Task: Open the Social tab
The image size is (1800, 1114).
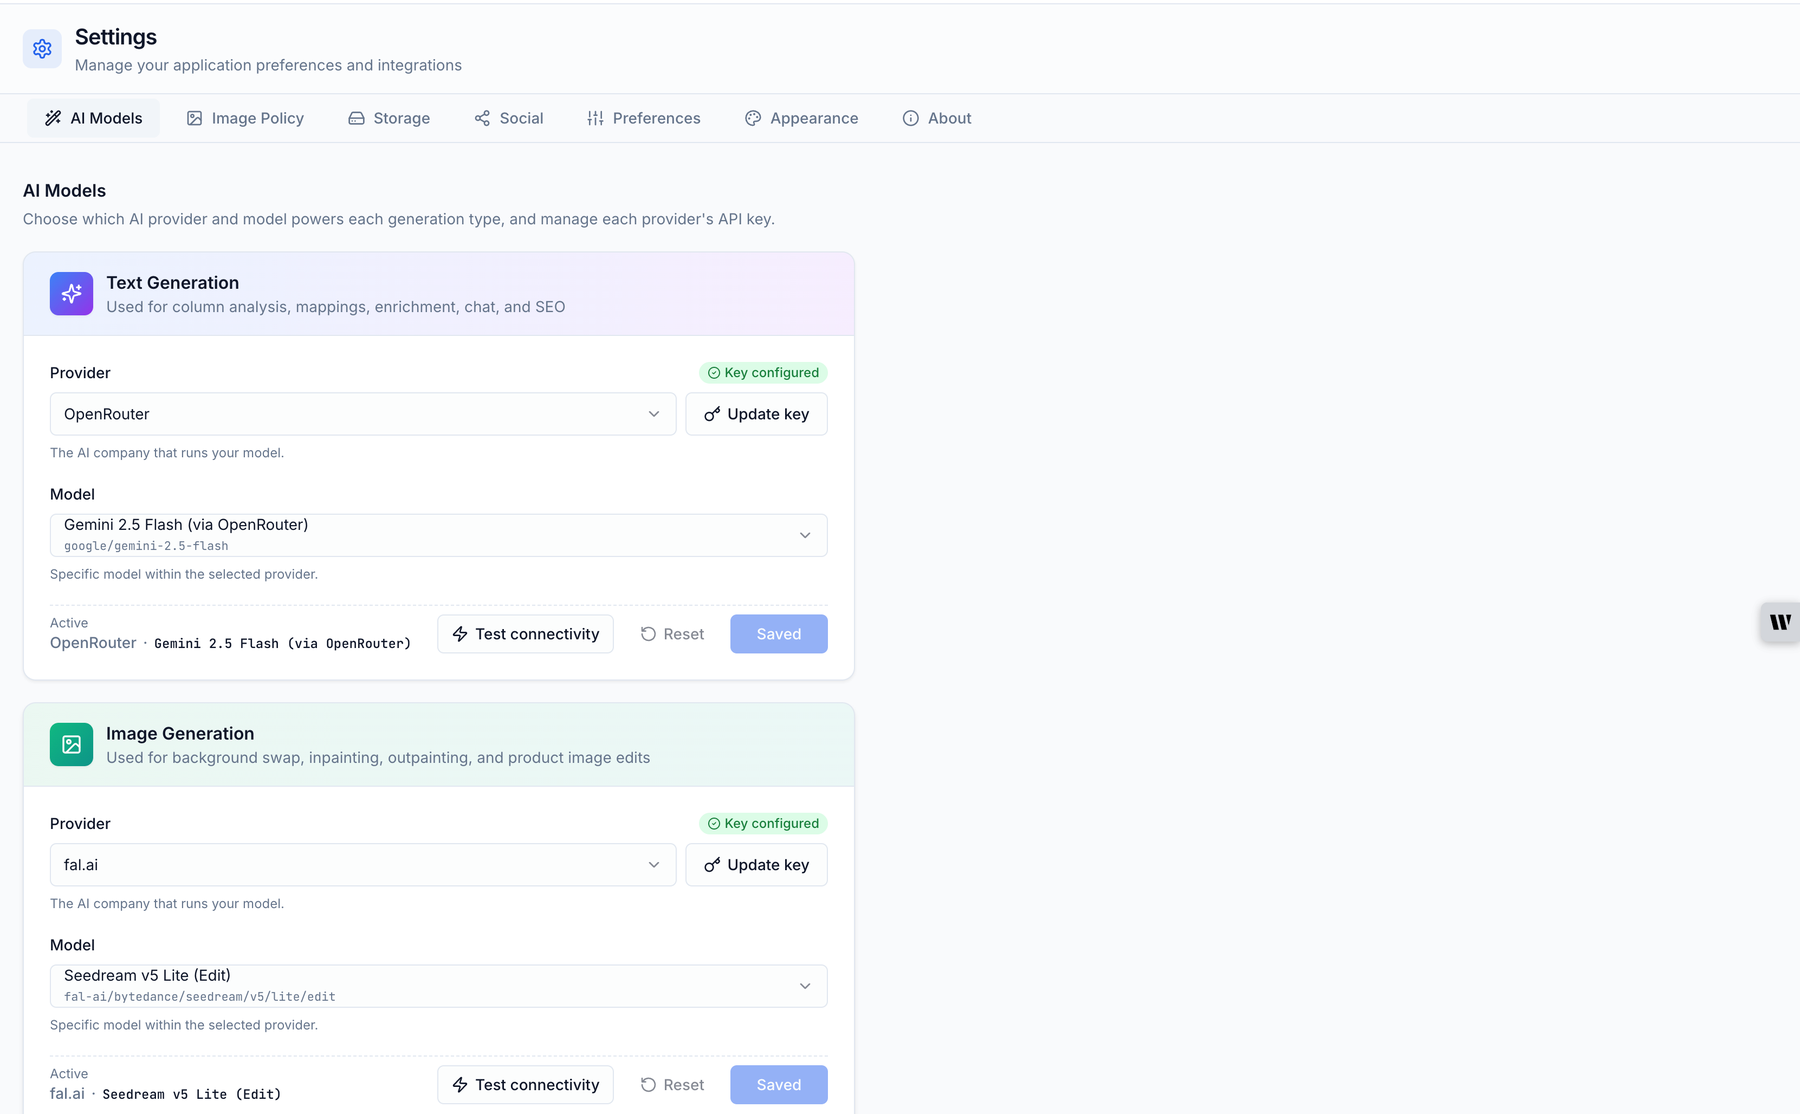Action: (509, 118)
